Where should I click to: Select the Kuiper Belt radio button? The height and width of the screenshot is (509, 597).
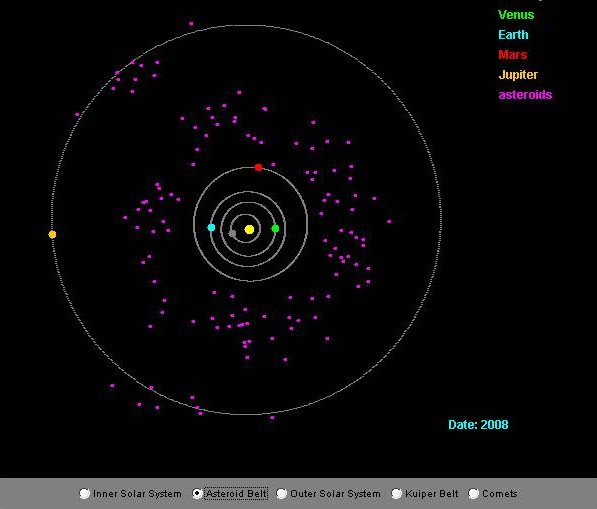396,493
